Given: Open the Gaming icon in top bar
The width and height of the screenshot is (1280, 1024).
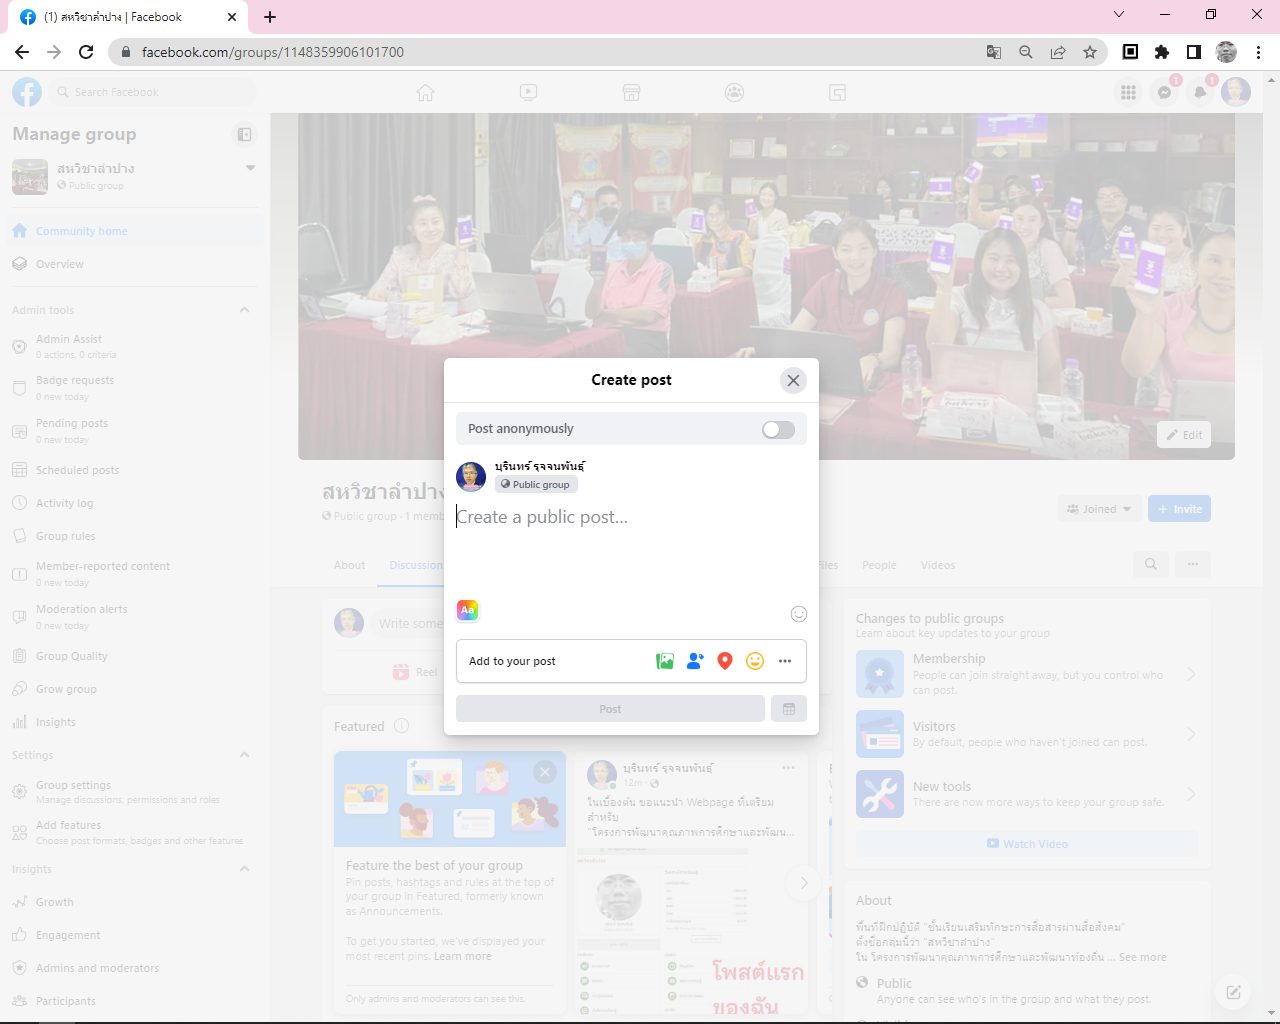Looking at the screenshot, I should pyautogui.click(x=837, y=93).
